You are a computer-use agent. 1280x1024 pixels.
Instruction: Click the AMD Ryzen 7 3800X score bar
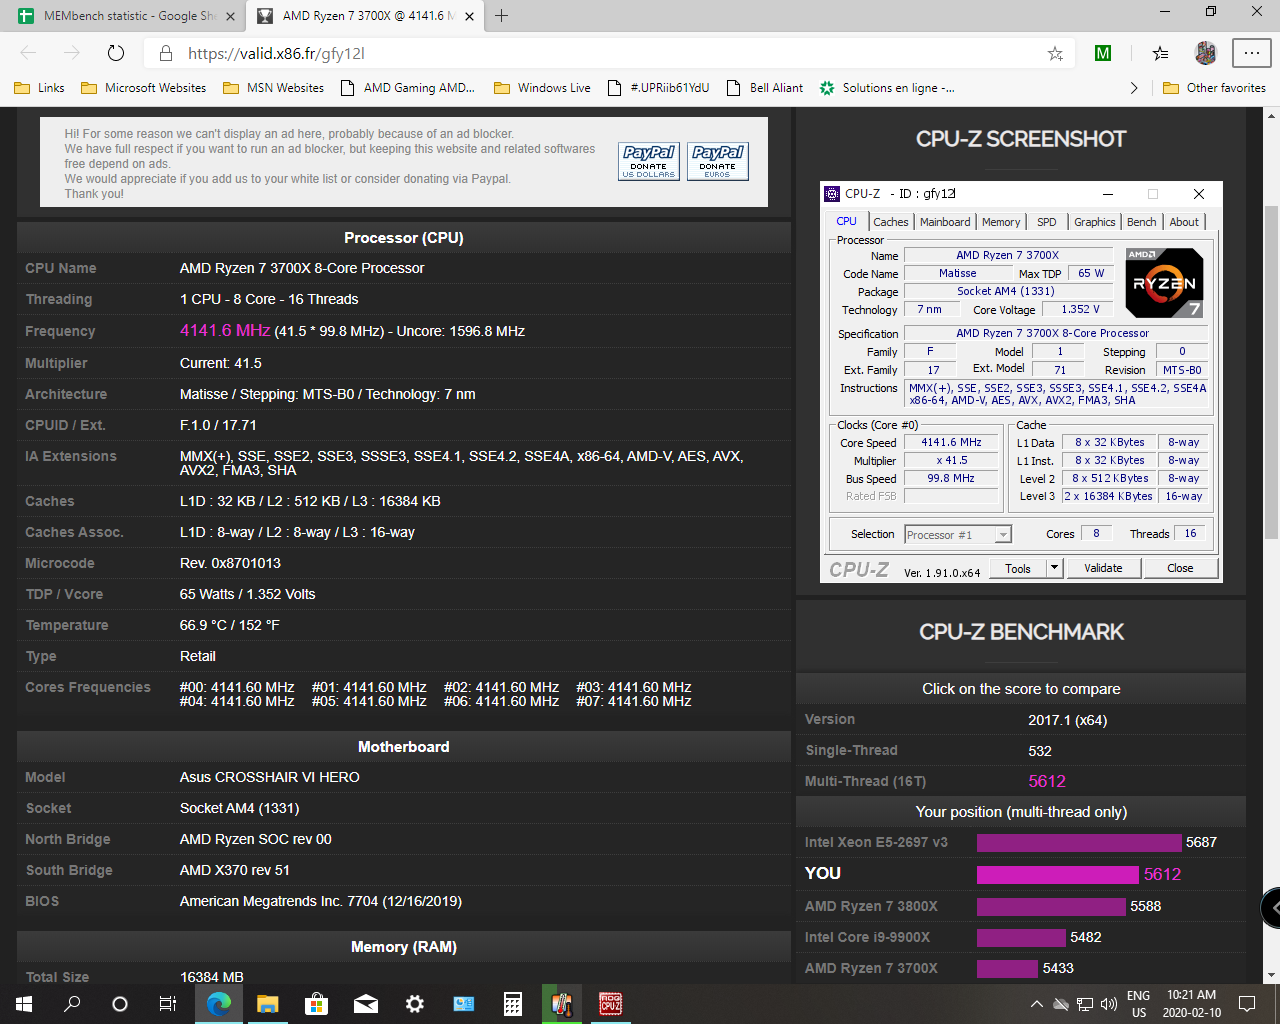(x=1051, y=906)
